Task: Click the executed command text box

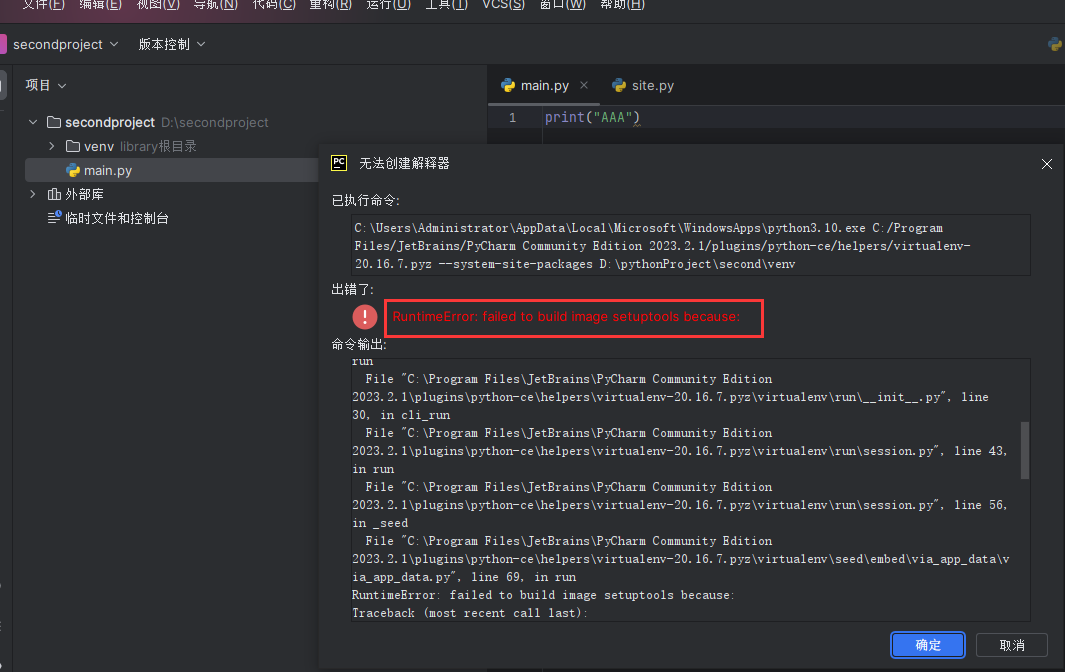Action: 691,245
